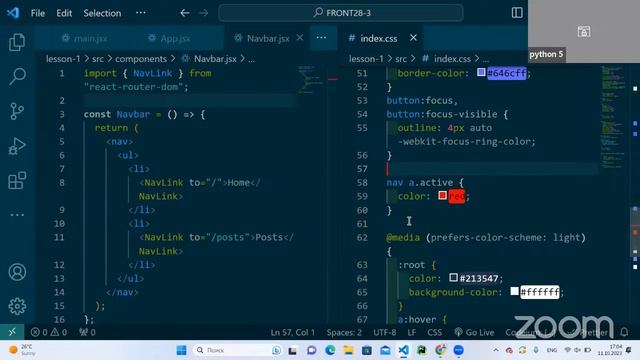The width and height of the screenshot is (640, 360).
Task: Click the VS Code logo icon
Action: click(x=13, y=13)
